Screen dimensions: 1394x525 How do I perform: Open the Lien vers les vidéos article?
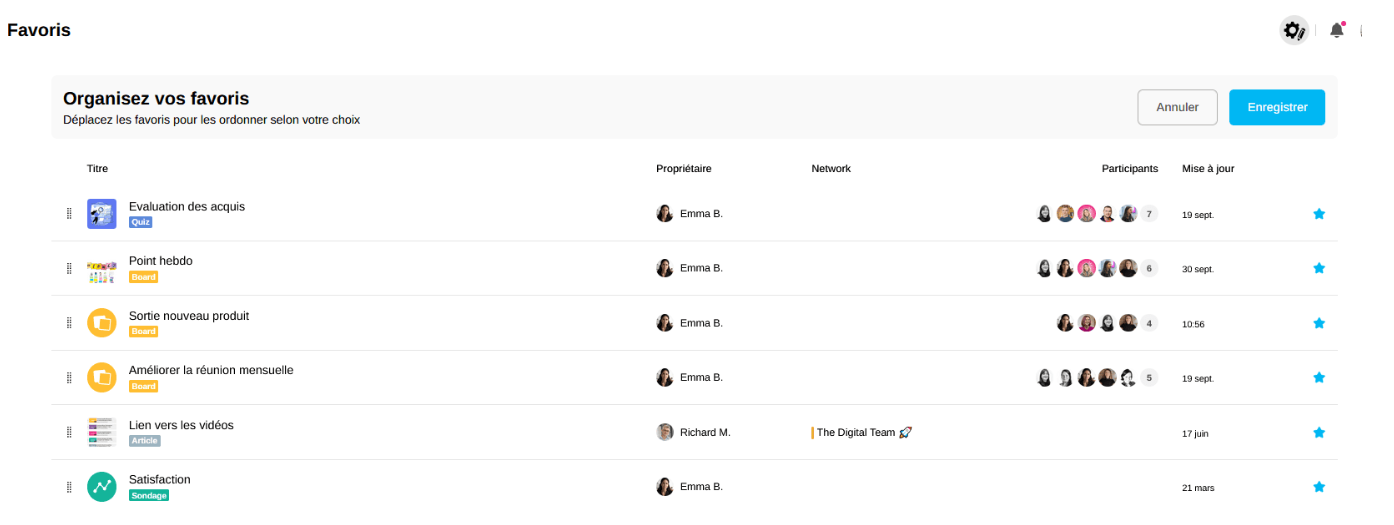[181, 425]
